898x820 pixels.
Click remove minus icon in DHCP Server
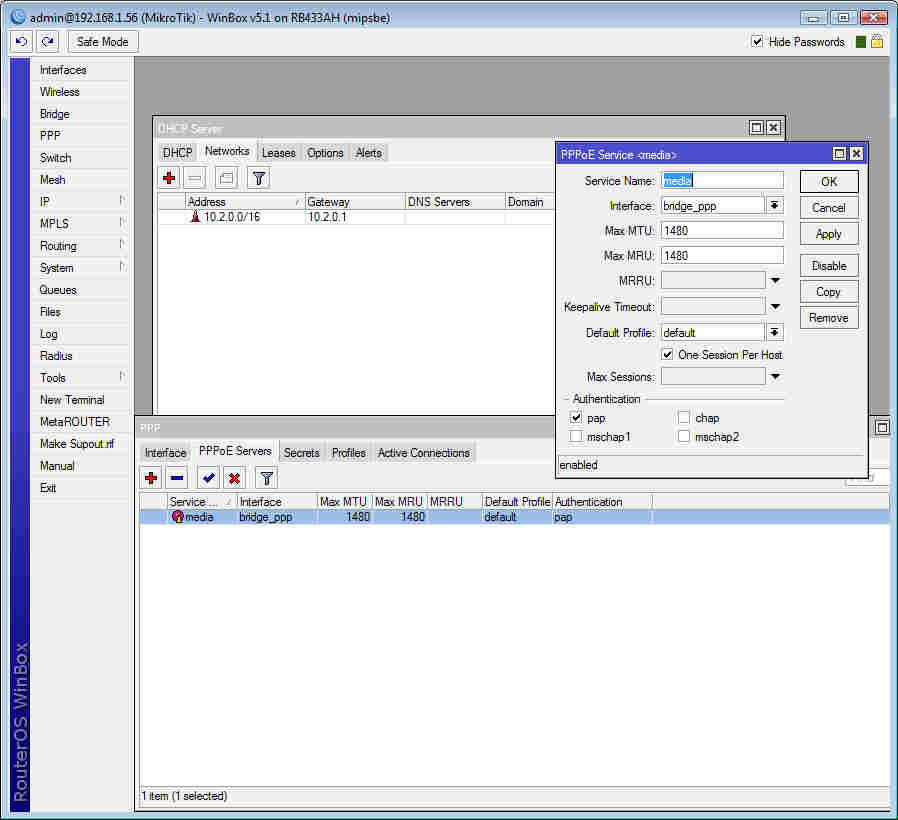[x=195, y=178]
